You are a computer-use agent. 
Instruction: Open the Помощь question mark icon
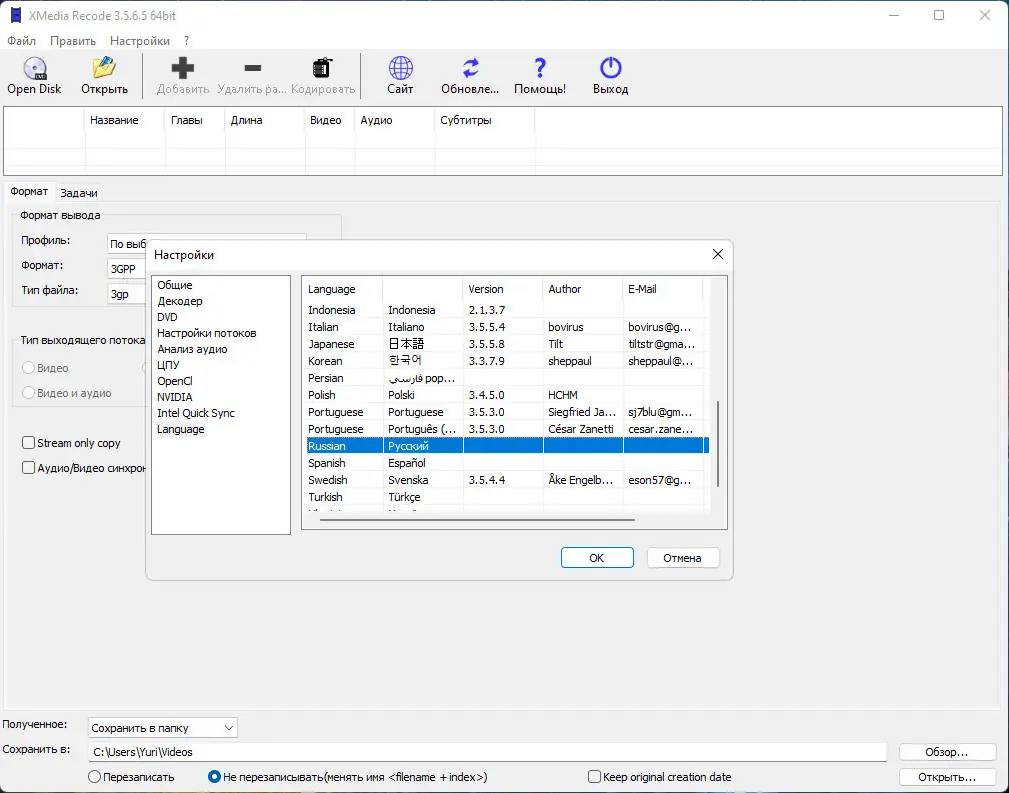[540, 69]
